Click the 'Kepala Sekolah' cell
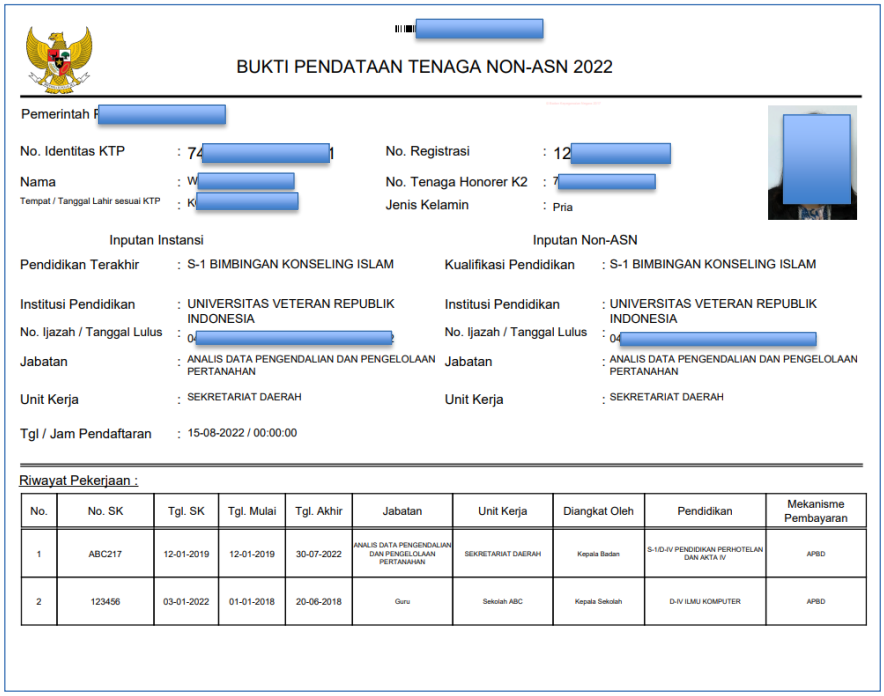 [598, 602]
